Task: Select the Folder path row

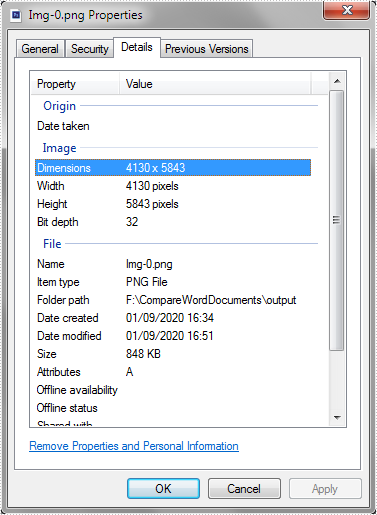Action: click(x=173, y=300)
